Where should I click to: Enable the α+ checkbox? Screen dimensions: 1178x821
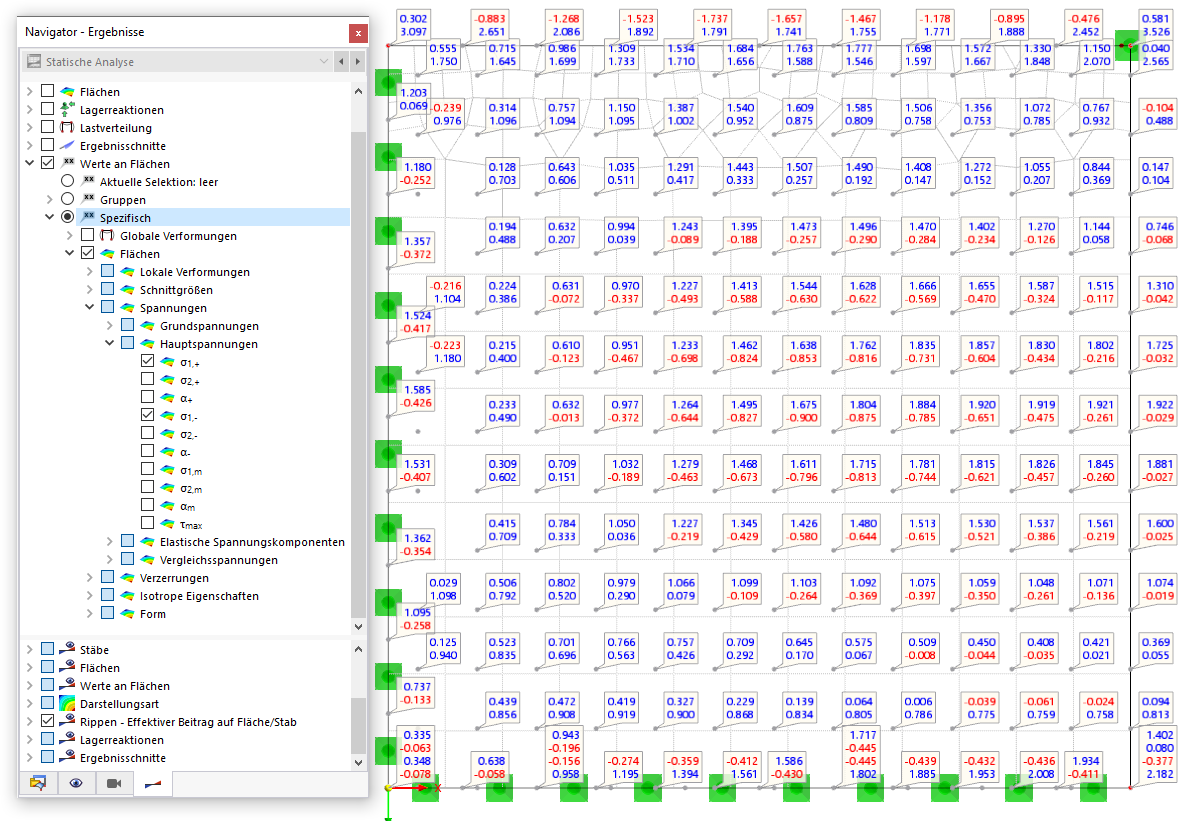tap(147, 397)
